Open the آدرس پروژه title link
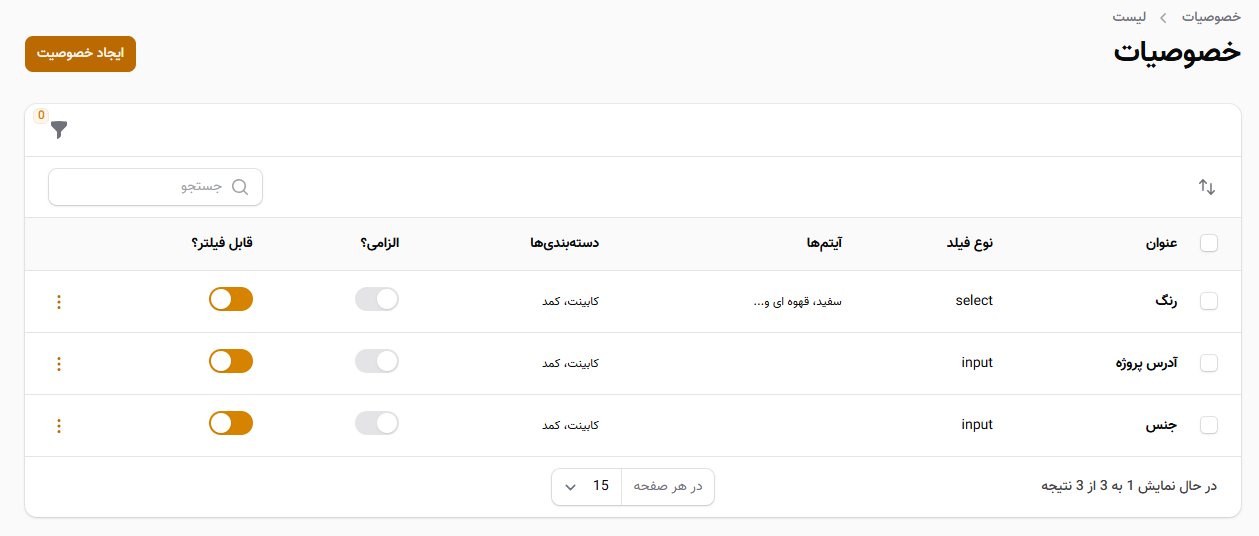The image size is (1259, 536). 1146,363
